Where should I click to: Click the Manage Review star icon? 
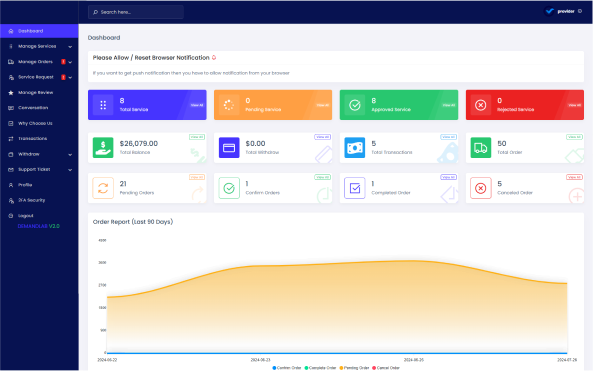click(x=11, y=93)
